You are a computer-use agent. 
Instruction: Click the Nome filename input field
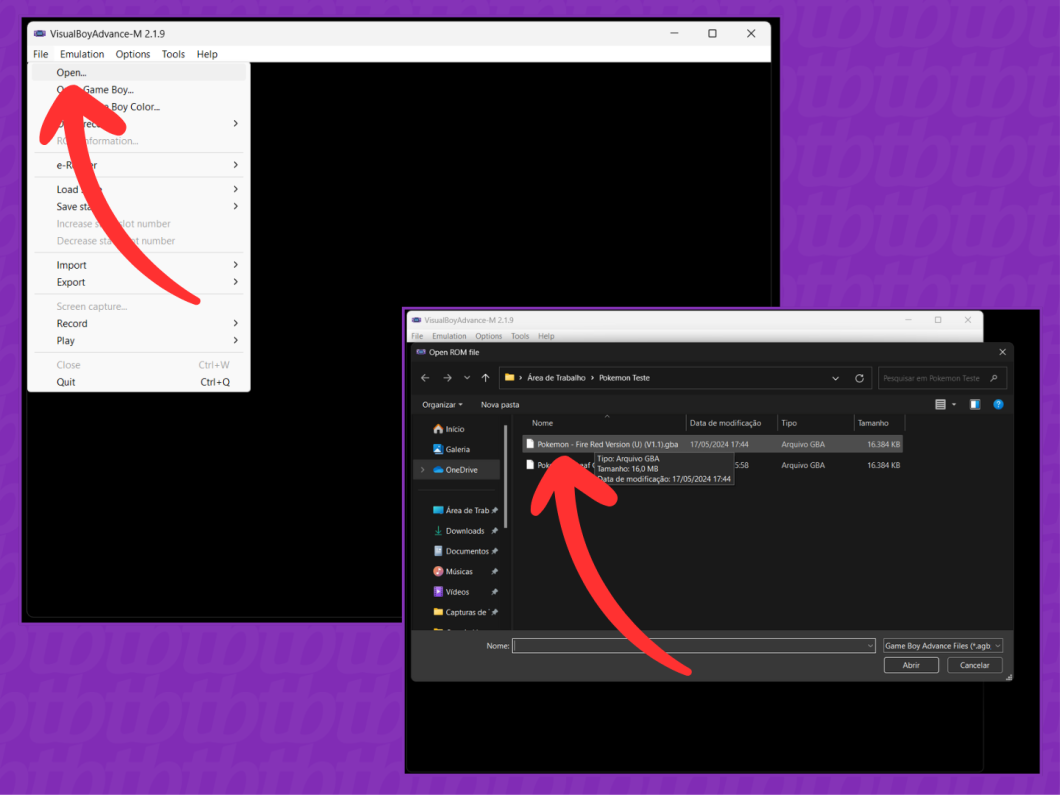[x=694, y=646]
